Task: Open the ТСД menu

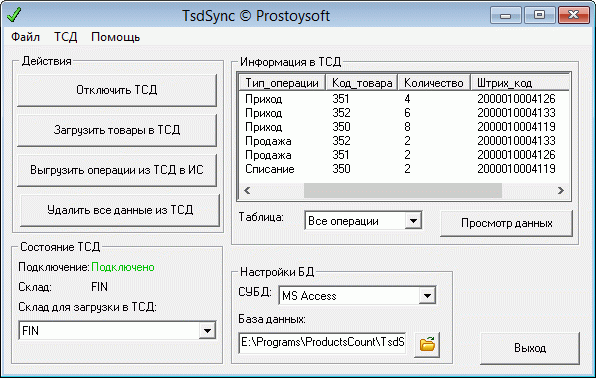Action: (x=65, y=37)
